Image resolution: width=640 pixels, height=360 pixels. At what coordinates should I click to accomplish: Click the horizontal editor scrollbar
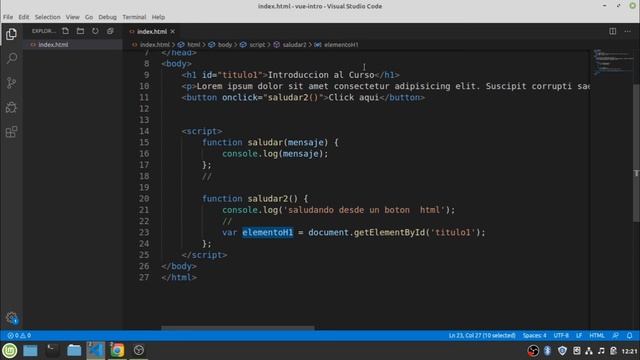click(238, 327)
